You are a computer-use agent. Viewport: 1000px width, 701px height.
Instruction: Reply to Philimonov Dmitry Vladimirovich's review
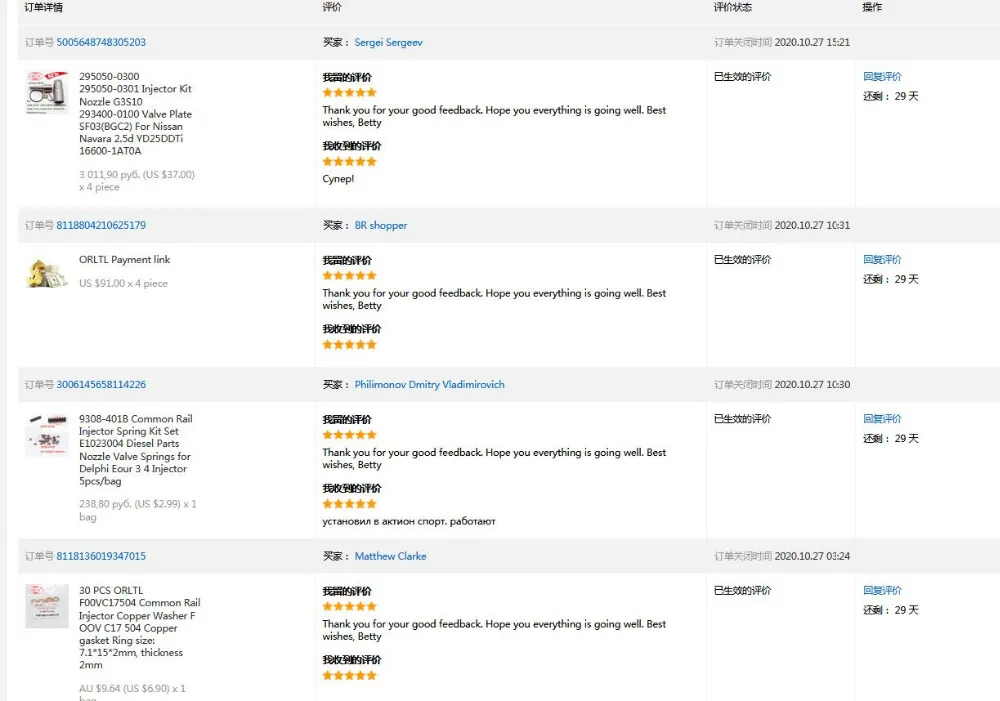882,419
